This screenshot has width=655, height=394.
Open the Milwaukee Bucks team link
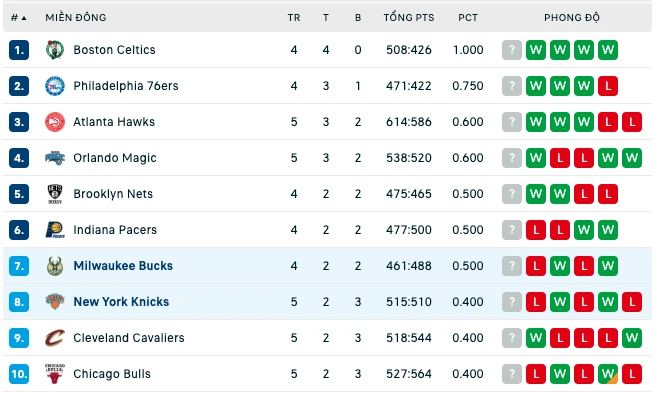pyautogui.click(x=123, y=266)
